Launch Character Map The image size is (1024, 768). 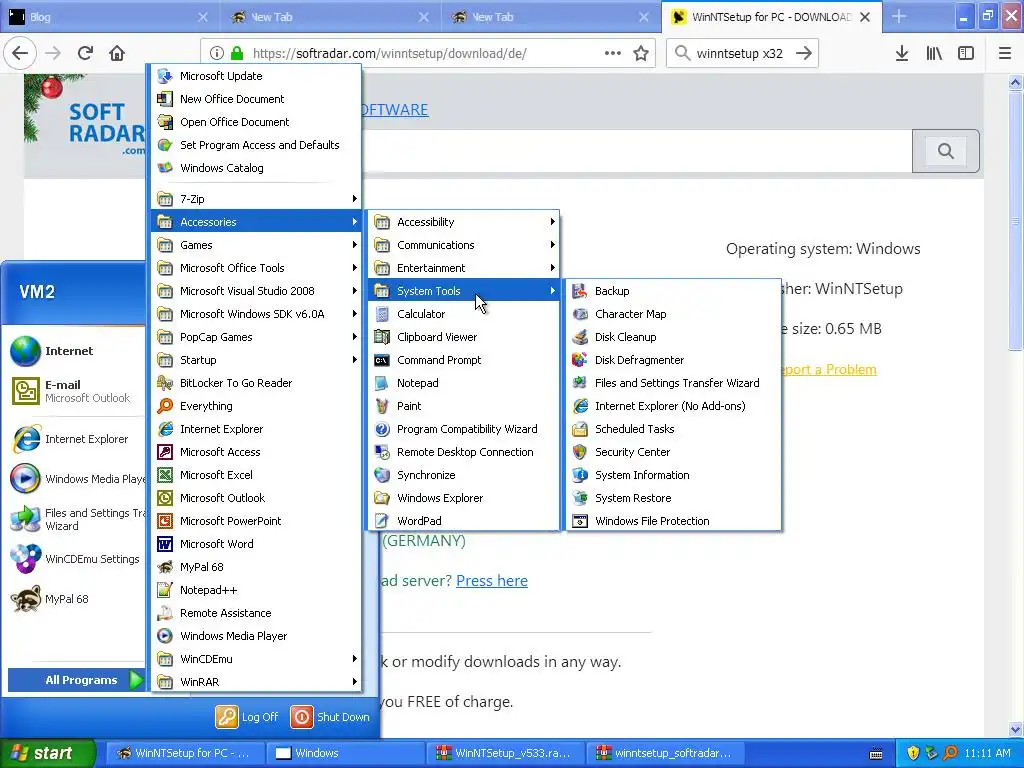pos(673,313)
